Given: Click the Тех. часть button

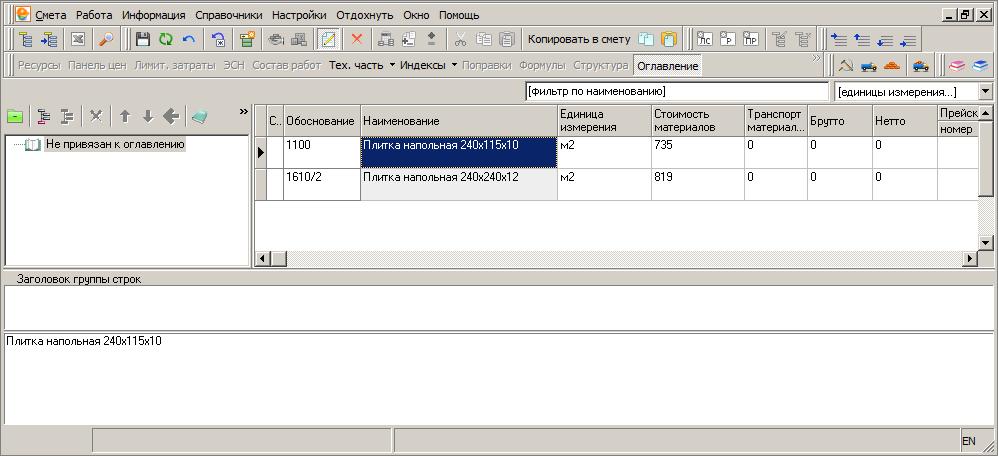Looking at the screenshot, I should 356,65.
